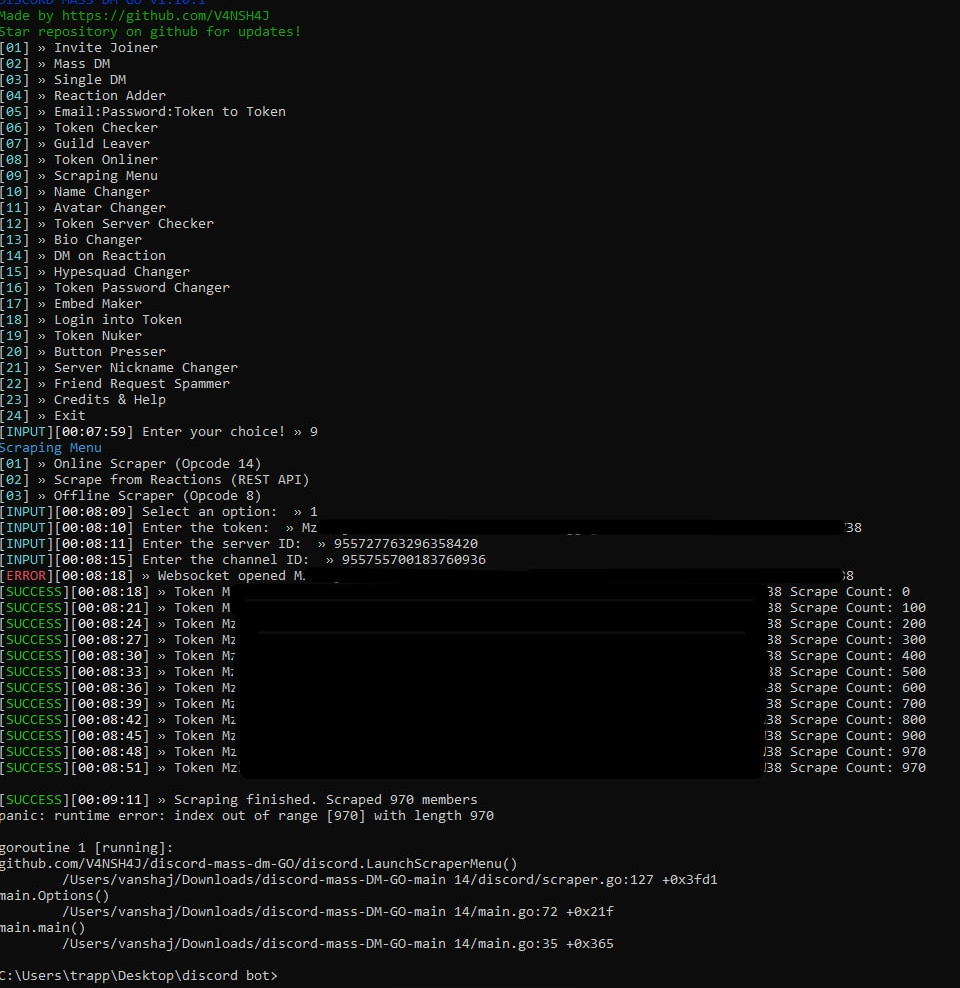Click the "Enter the token:" prompt text
This screenshot has height=988, width=960.
[206, 527]
